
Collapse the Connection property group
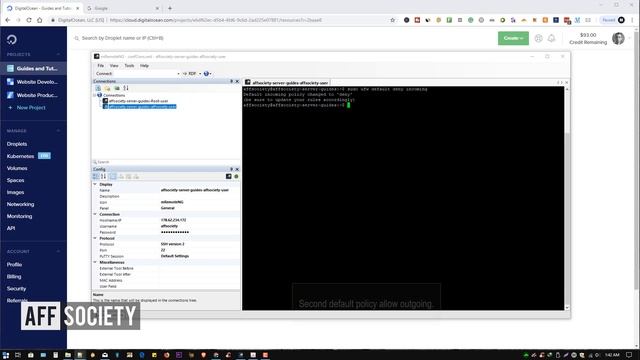pos(96,214)
